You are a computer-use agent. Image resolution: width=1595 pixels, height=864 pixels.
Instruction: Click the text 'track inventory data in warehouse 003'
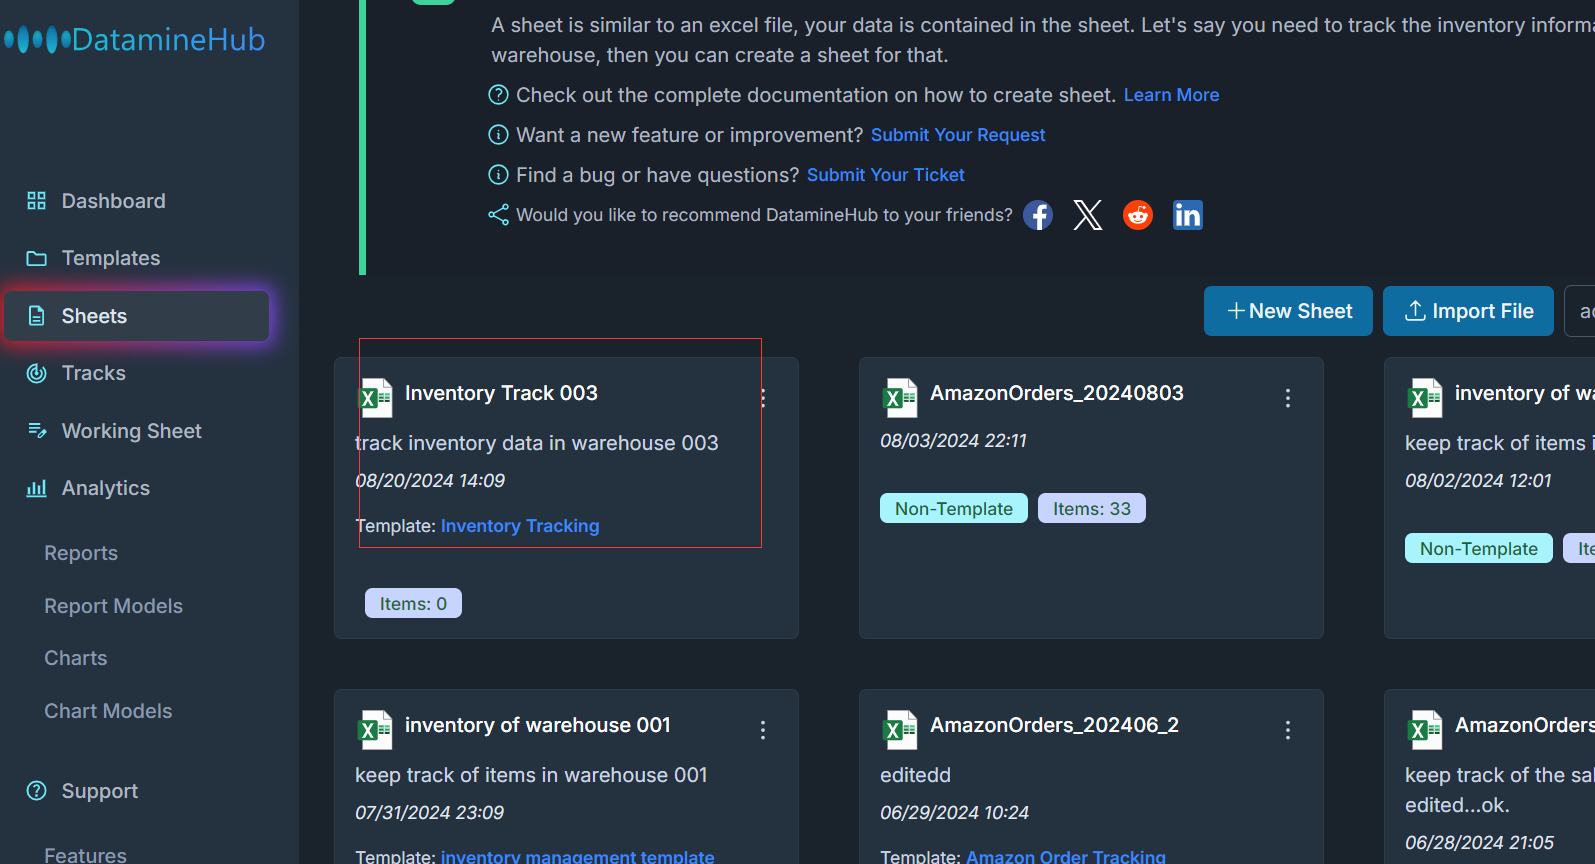(x=537, y=443)
